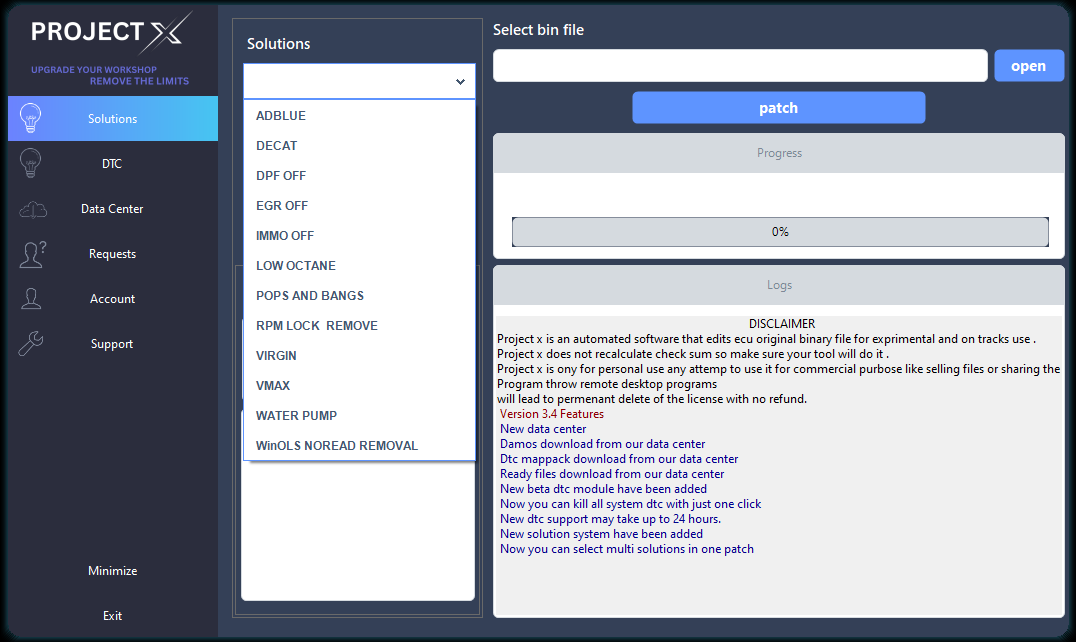Click the DTC lightbulb icon
The height and width of the screenshot is (642, 1076).
(x=30, y=163)
